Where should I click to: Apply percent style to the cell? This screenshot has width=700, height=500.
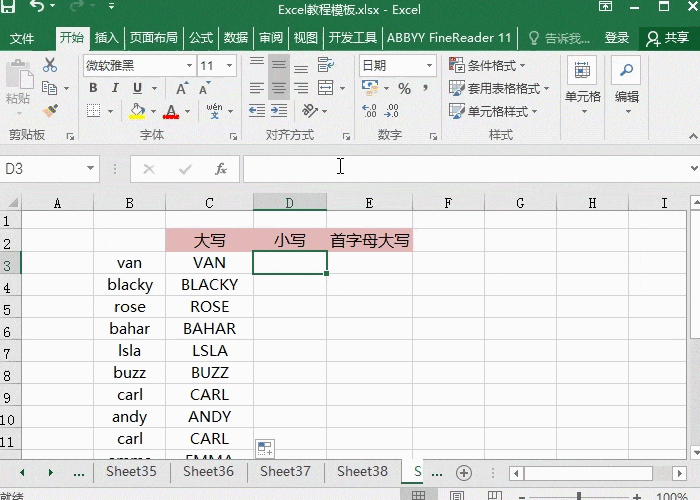click(404, 89)
